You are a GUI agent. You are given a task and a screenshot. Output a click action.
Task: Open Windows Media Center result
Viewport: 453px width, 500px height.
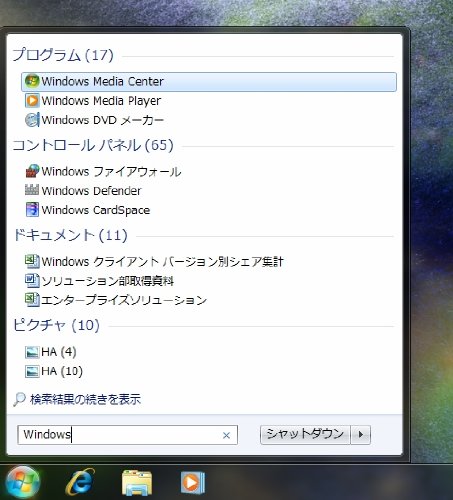click(209, 82)
